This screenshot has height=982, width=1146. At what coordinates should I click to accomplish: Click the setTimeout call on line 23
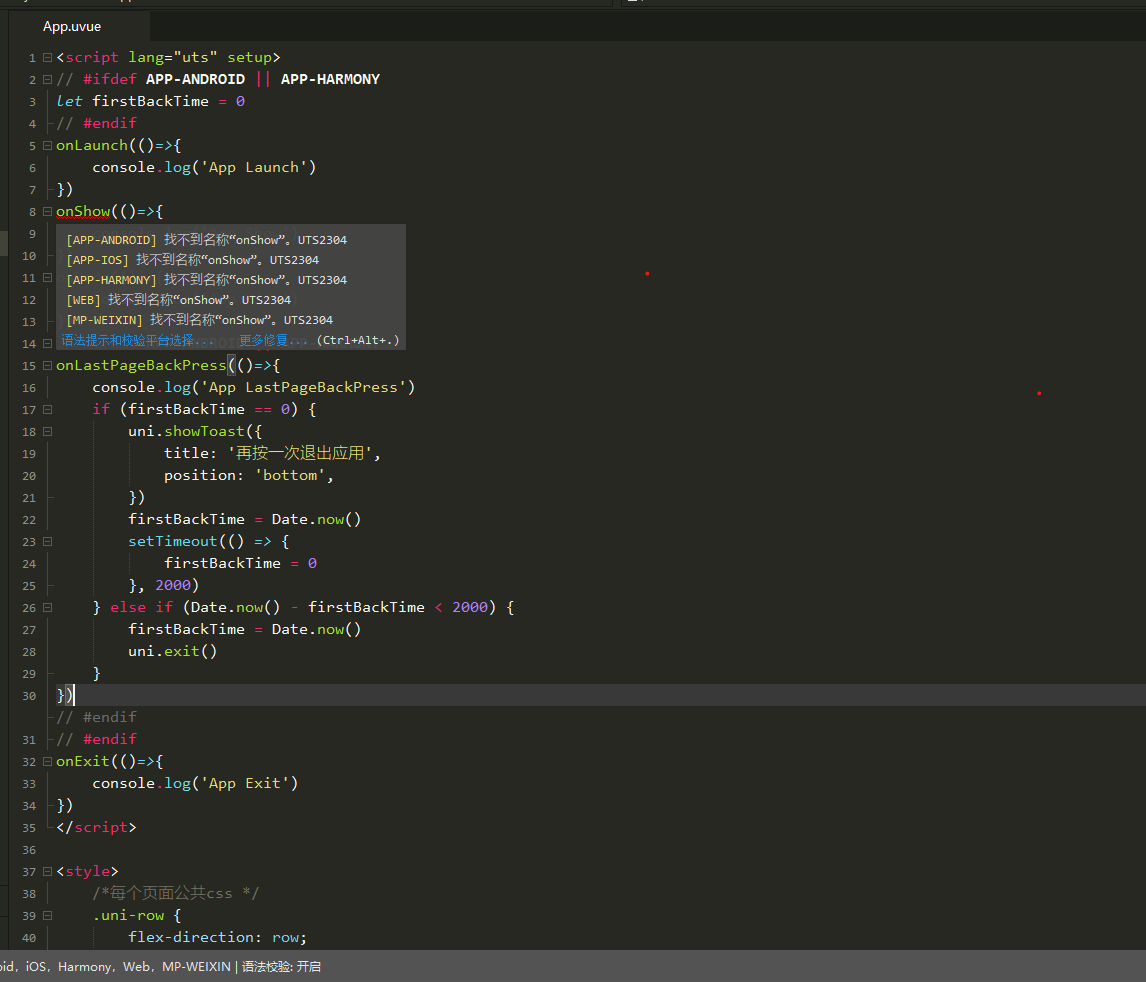(x=172, y=541)
